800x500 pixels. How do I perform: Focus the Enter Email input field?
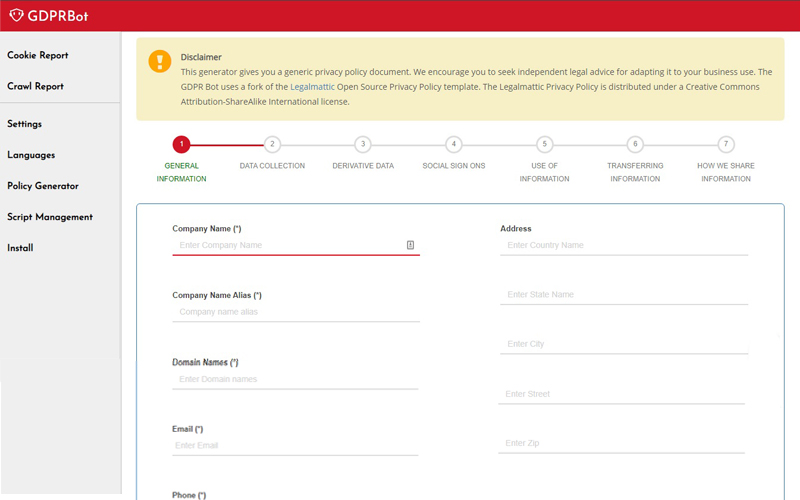[295, 445]
